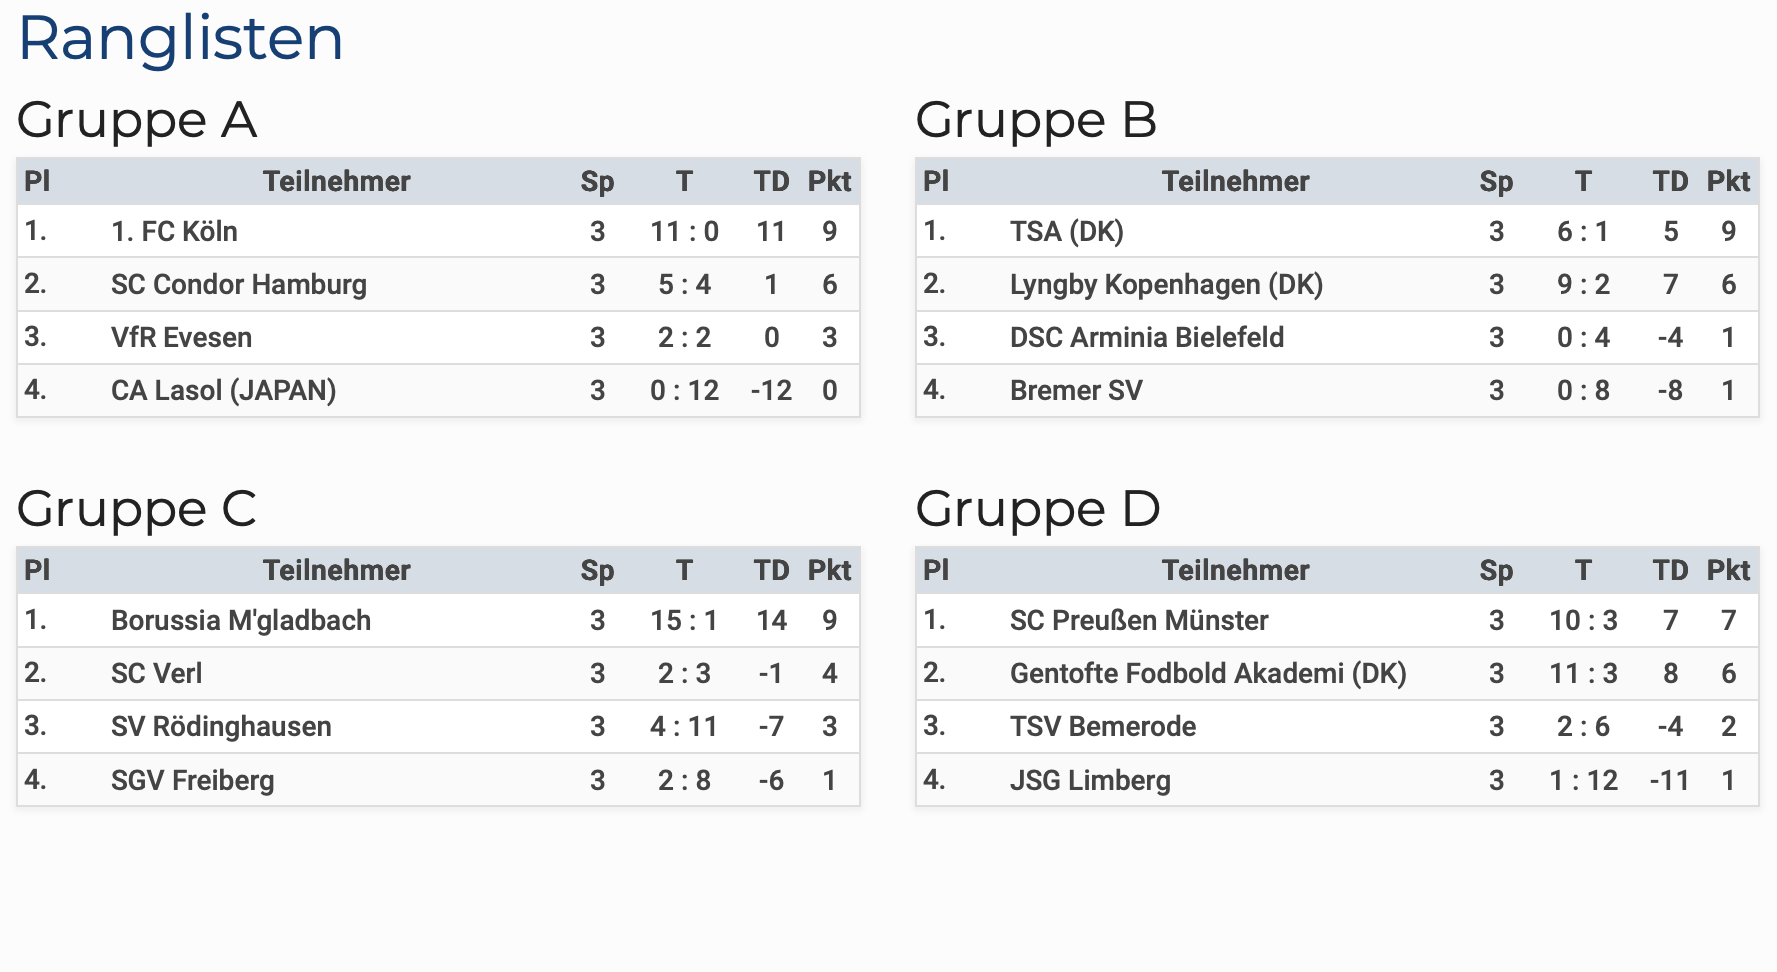Screen dimensions: 1777x972
Task: Click CA Lasol (JAPAN) entry
Action: (223, 391)
